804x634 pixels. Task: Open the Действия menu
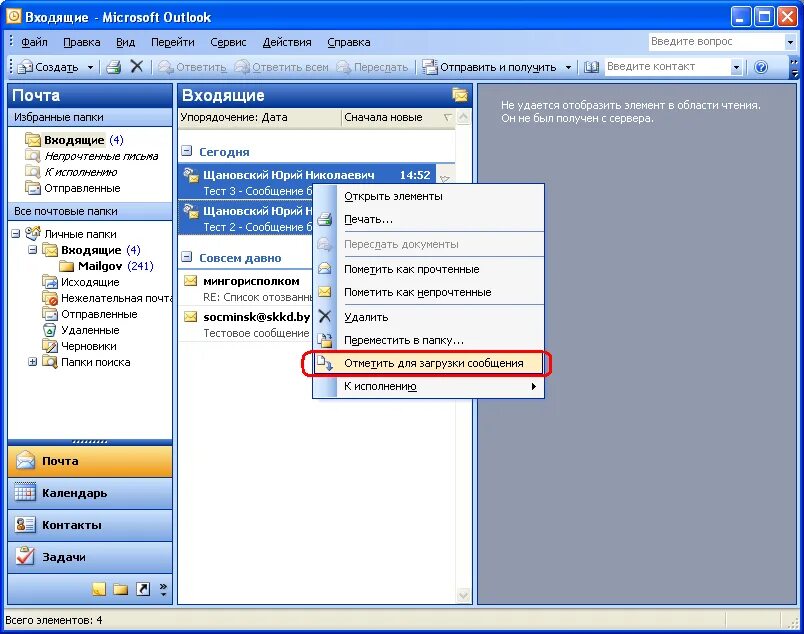click(x=287, y=42)
